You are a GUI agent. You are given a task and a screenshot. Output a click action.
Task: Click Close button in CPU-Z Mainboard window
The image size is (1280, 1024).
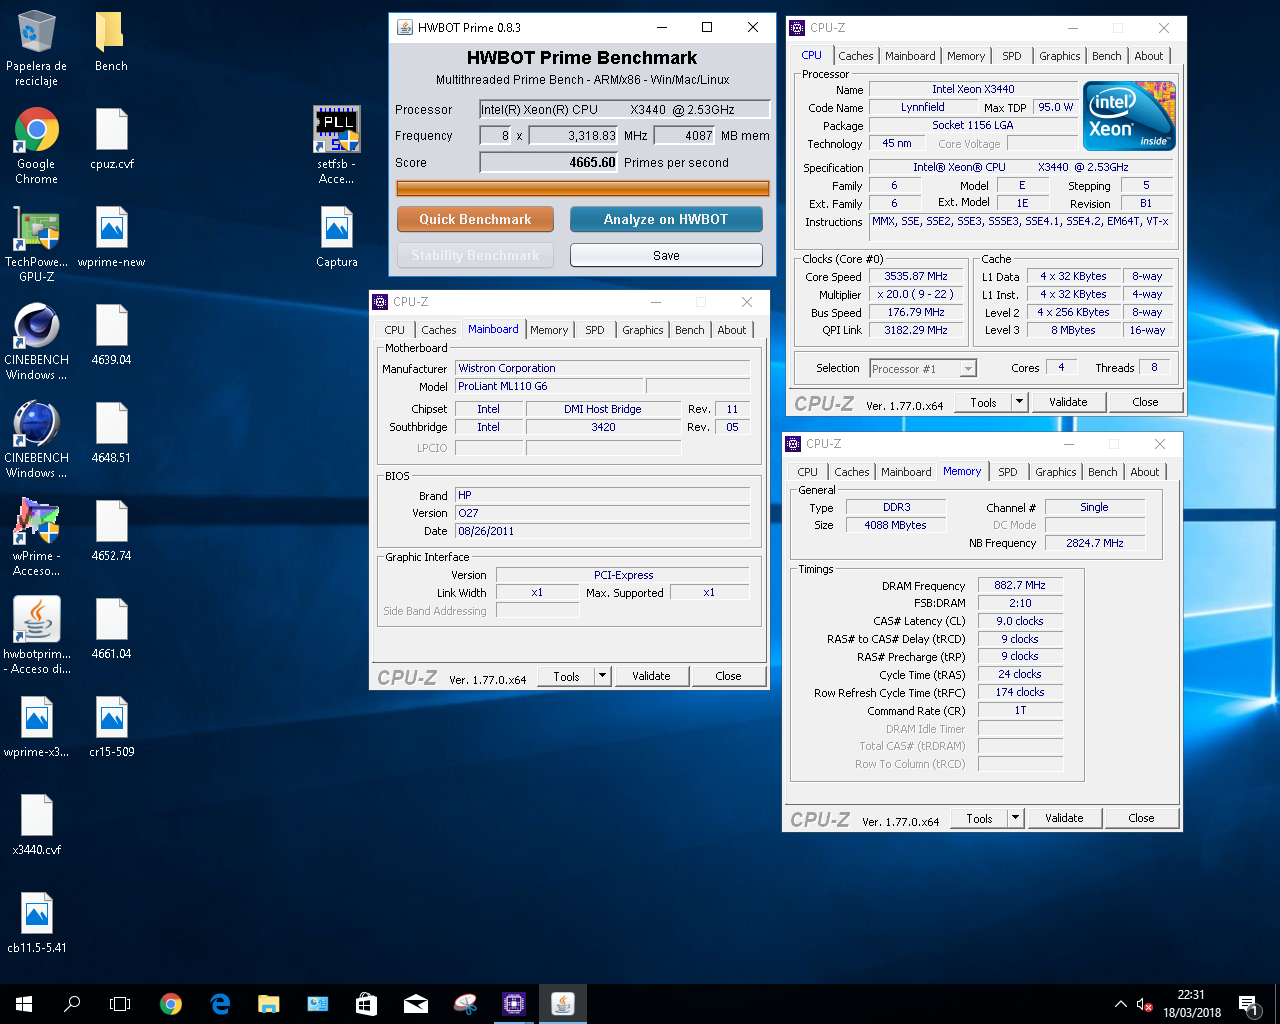[x=728, y=676]
